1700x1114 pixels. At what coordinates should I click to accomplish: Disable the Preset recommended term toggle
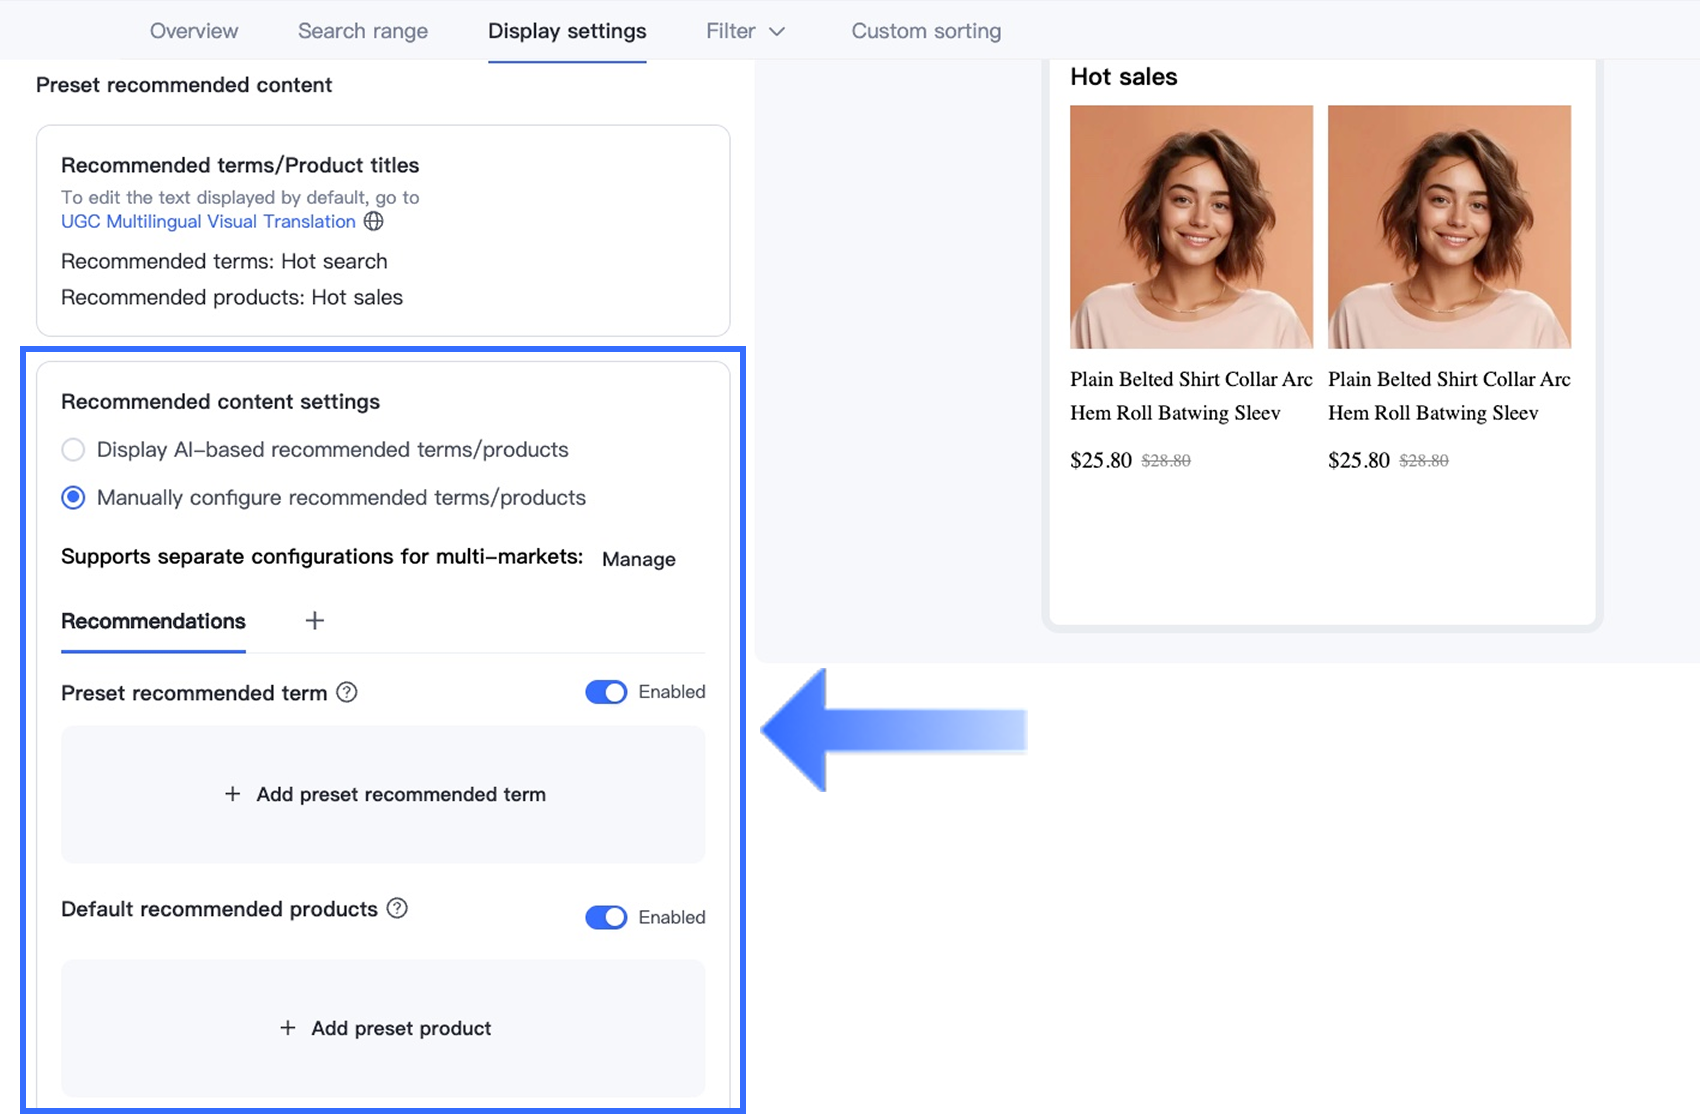coord(606,692)
